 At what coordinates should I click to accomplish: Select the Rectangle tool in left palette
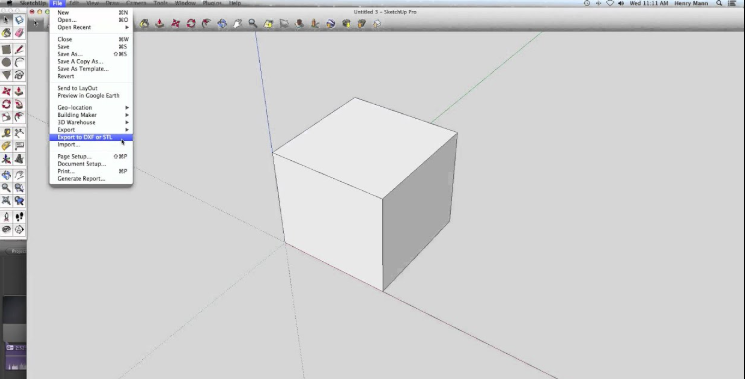click(x=6, y=49)
